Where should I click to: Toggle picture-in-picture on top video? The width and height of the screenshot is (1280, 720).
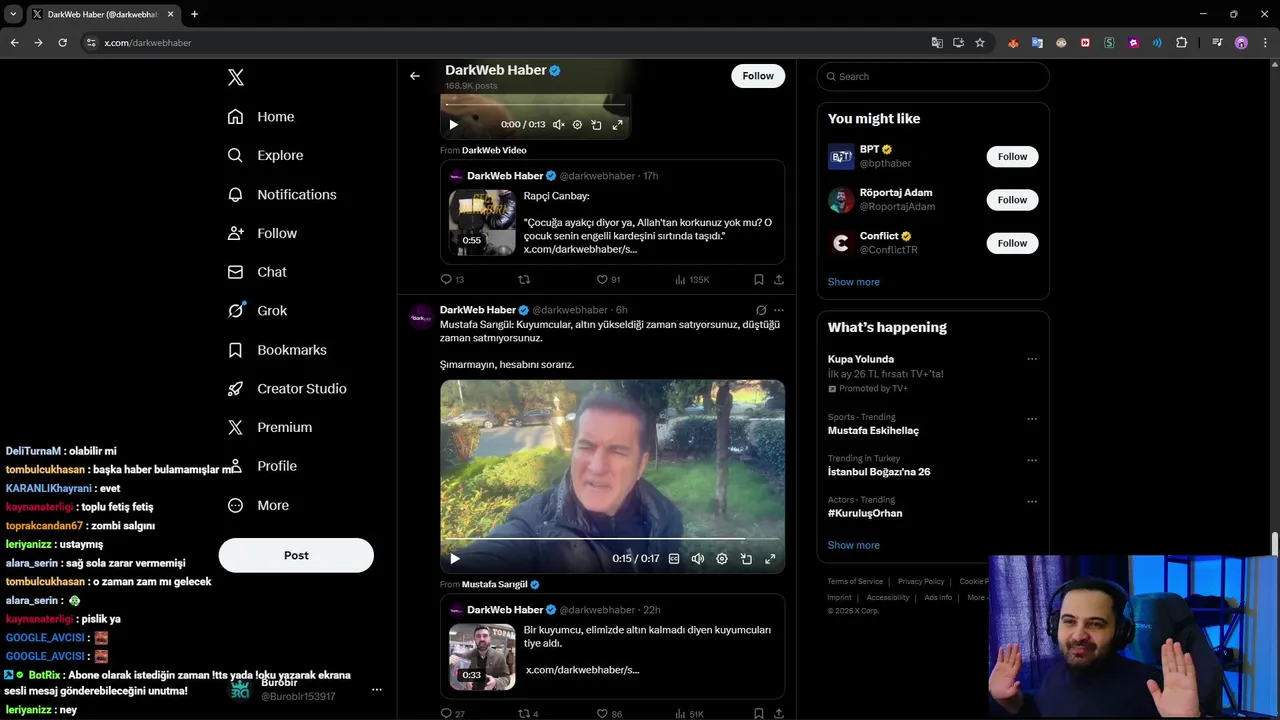coord(596,125)
